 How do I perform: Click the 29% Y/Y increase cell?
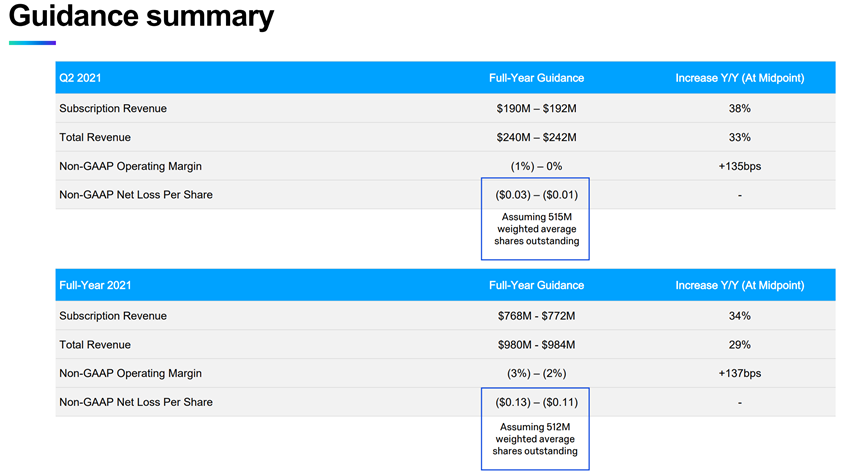pyautogui.click(x=739, y=345)
